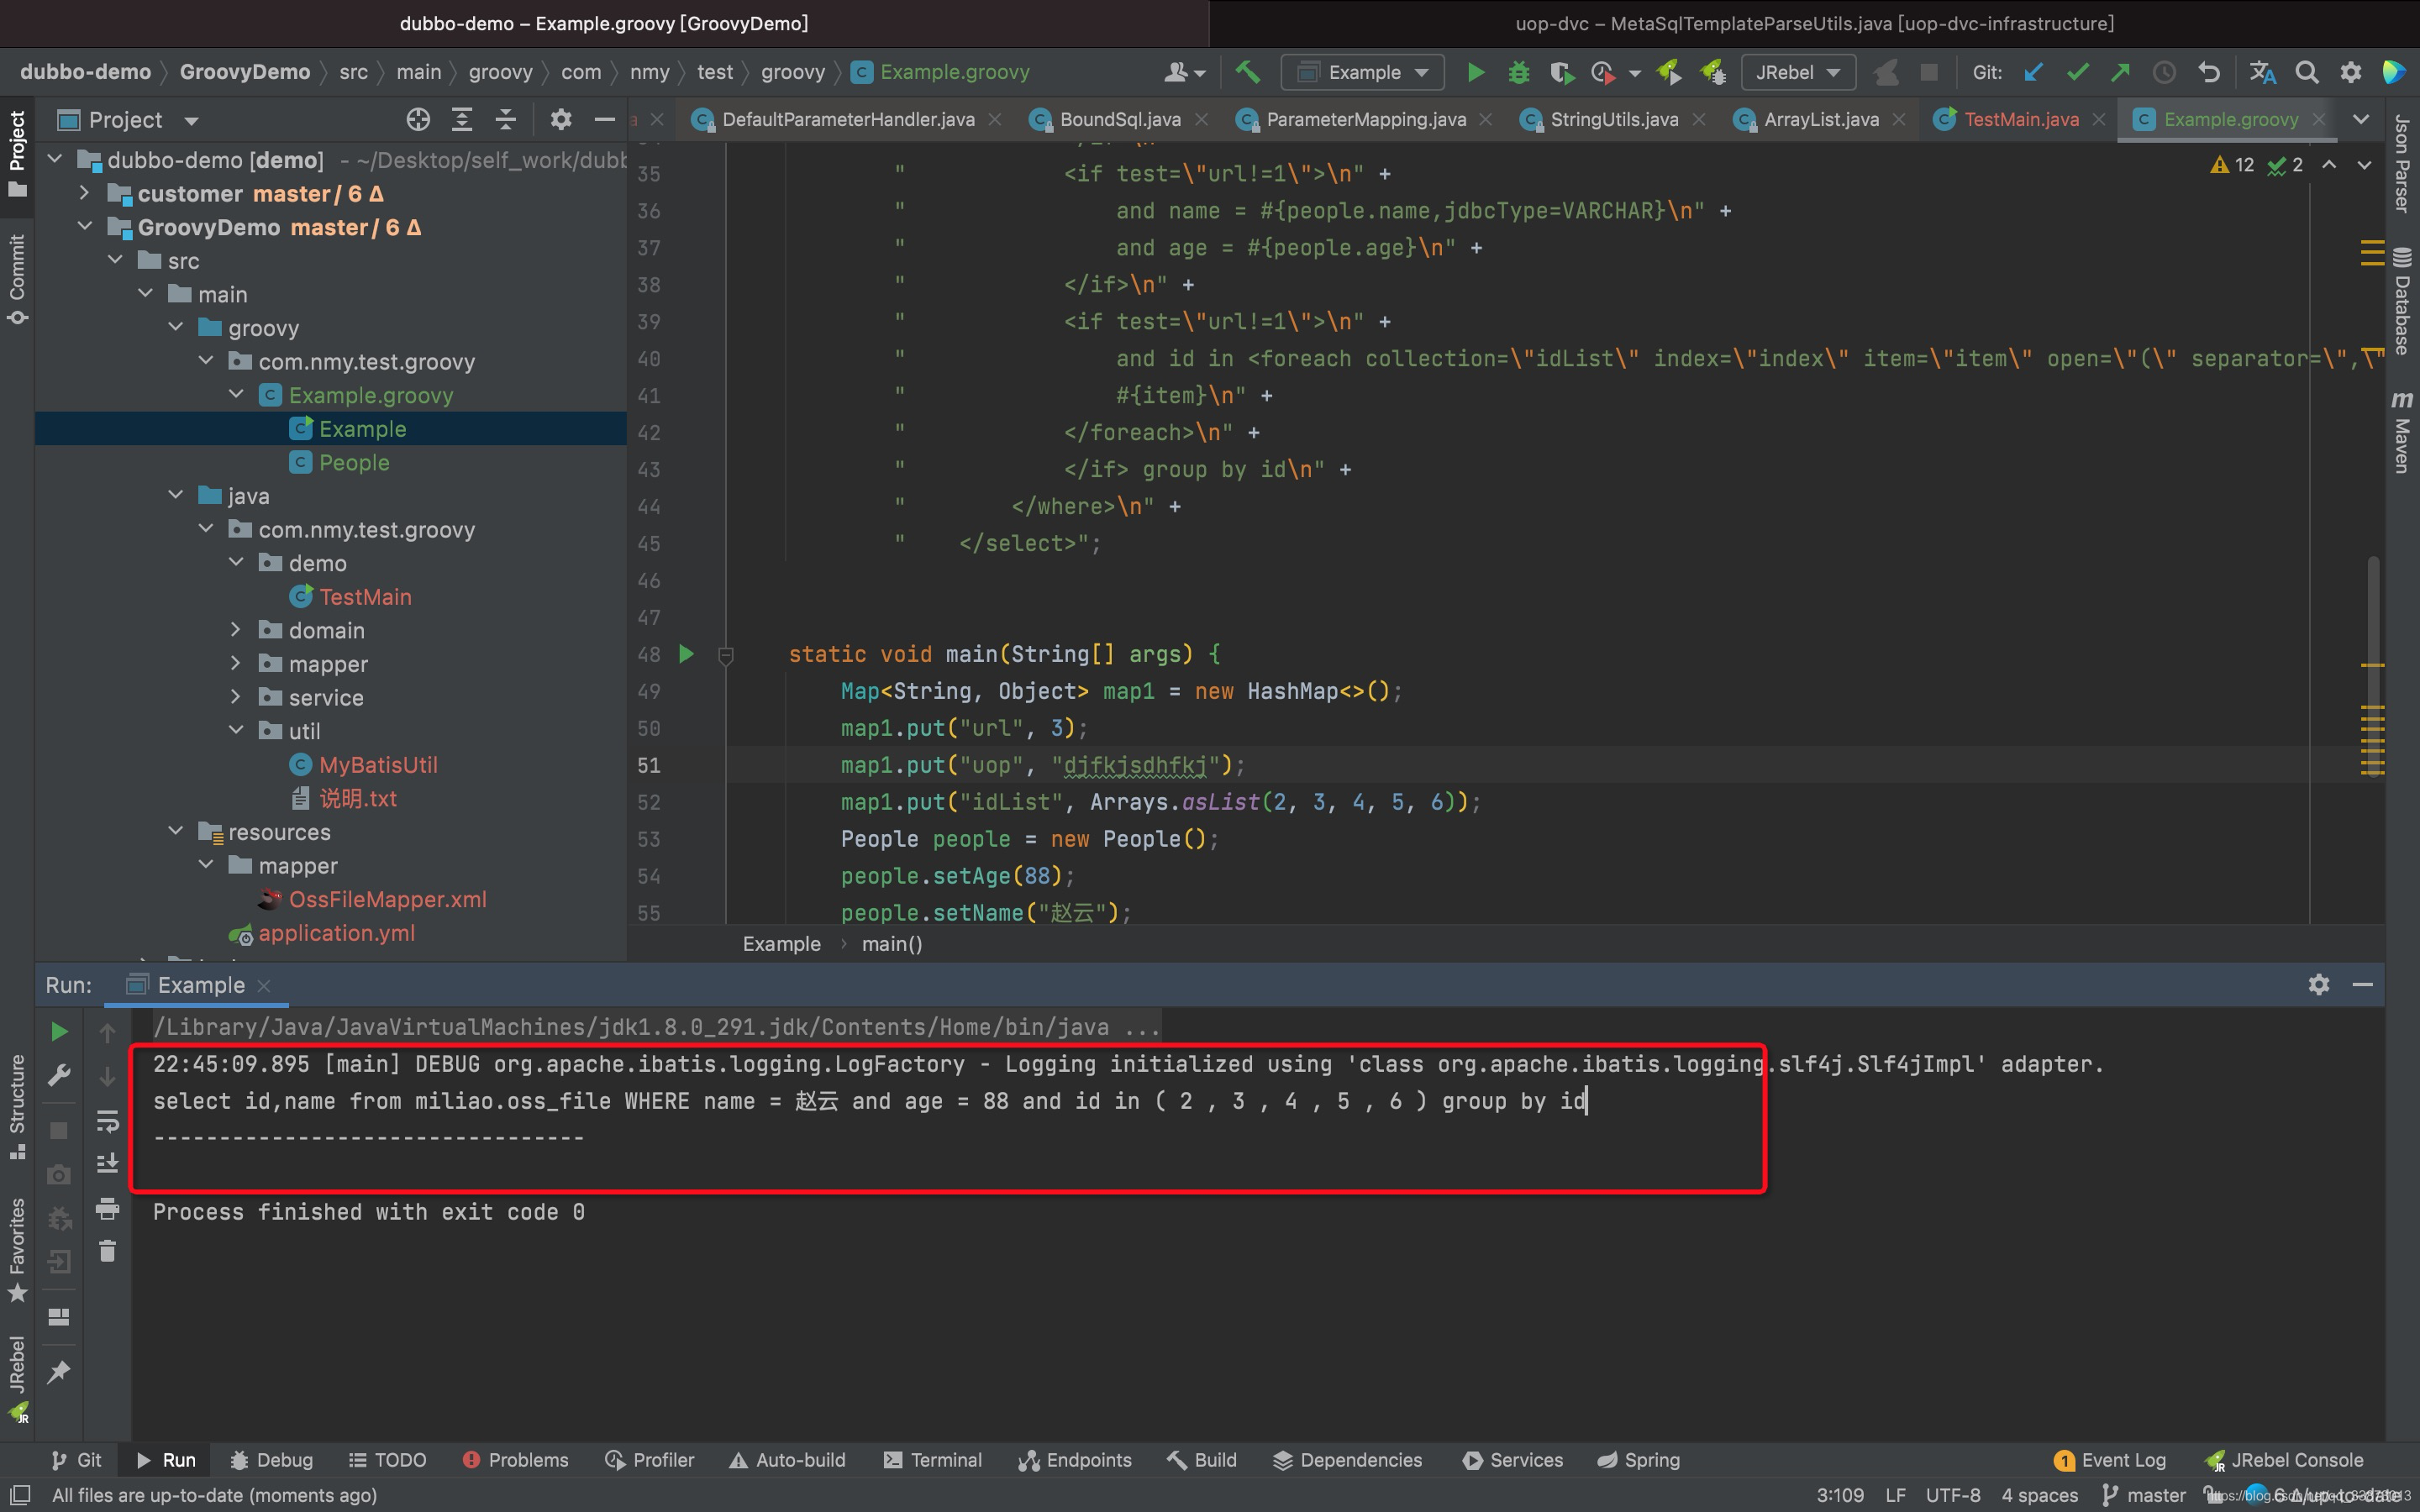Open Settings via the gear icon
This screenshot has height=1512, width=2420.
2351,72
